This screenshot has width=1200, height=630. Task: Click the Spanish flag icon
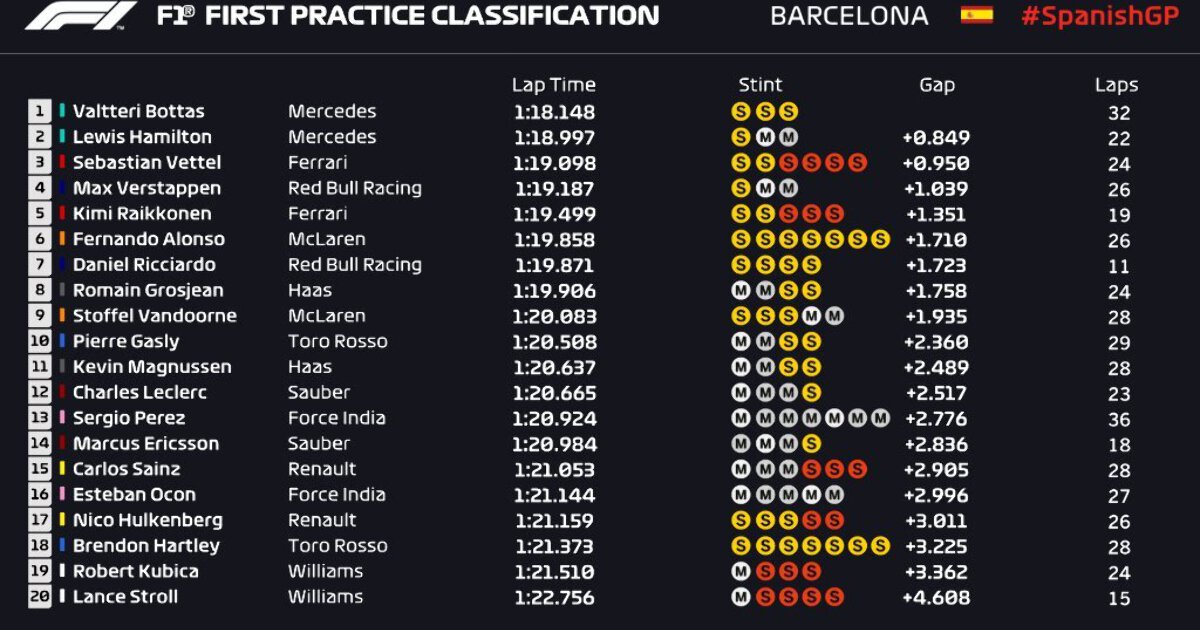click(976, 15)
